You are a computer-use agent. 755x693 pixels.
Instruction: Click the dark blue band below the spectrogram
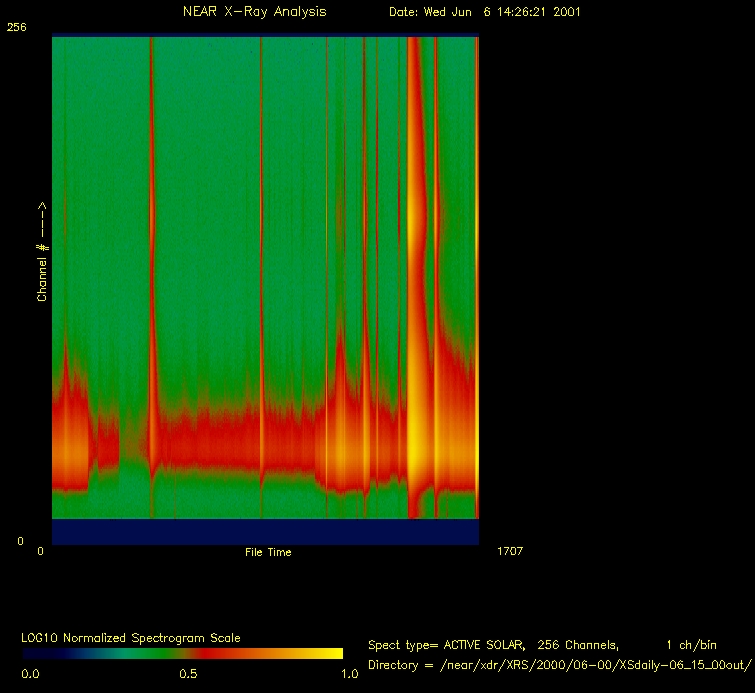[x=265, y=532]
